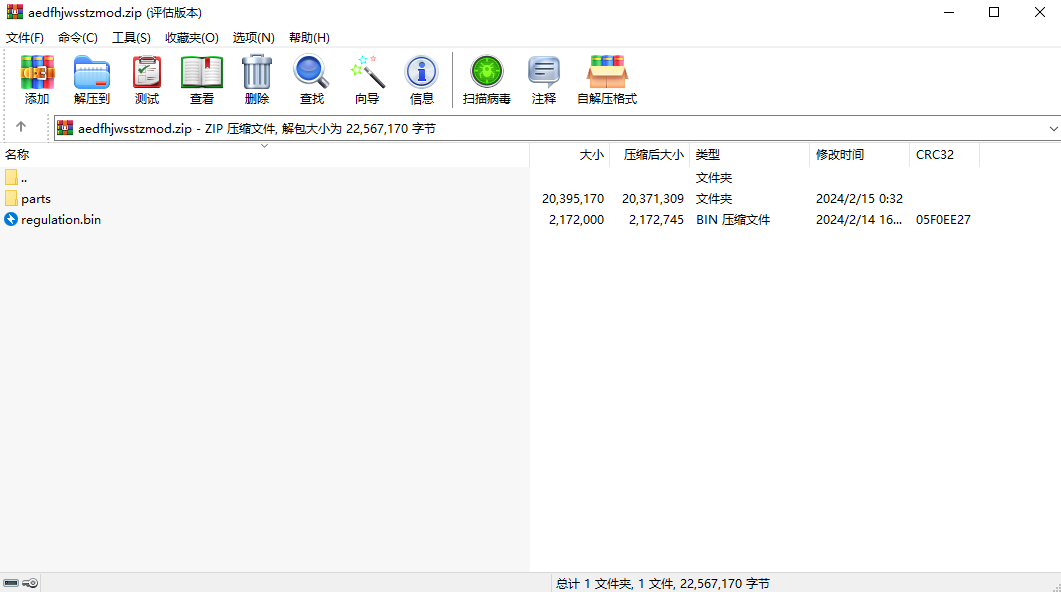Click size value 2,172,000
1061x592 pixels.
[x=577, y=220]
